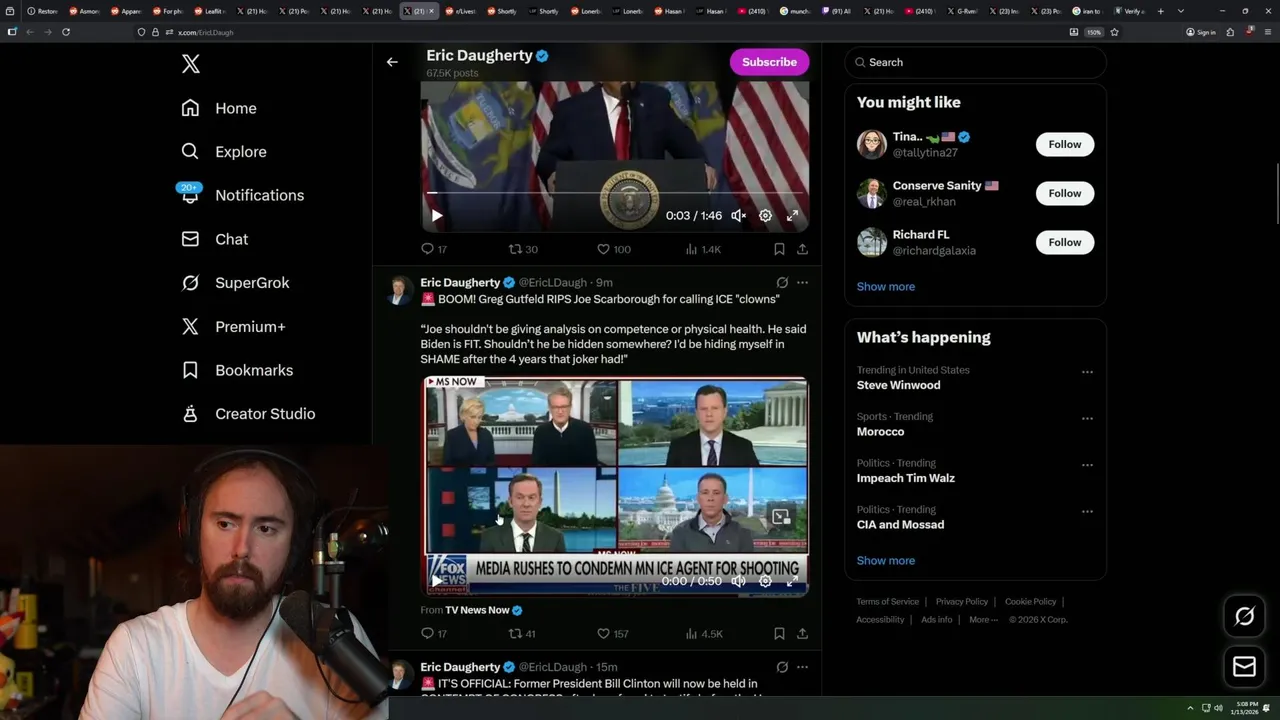Repost the Gutfeld post with 41 reposts

click(523, 634)
